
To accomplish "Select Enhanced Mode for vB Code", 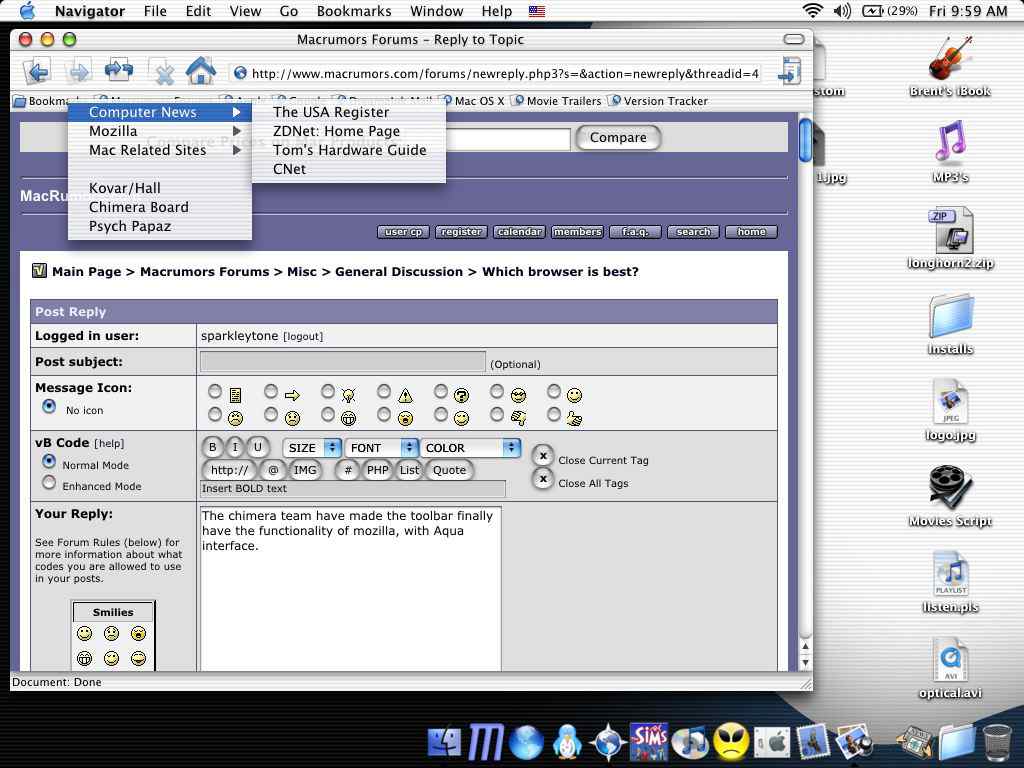I will [x=49, y=483].
